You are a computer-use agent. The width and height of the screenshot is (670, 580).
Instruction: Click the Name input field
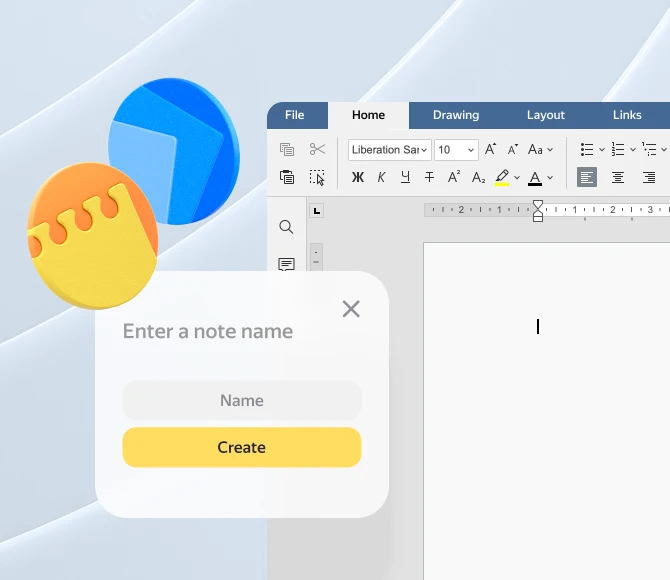coord(242,400)
